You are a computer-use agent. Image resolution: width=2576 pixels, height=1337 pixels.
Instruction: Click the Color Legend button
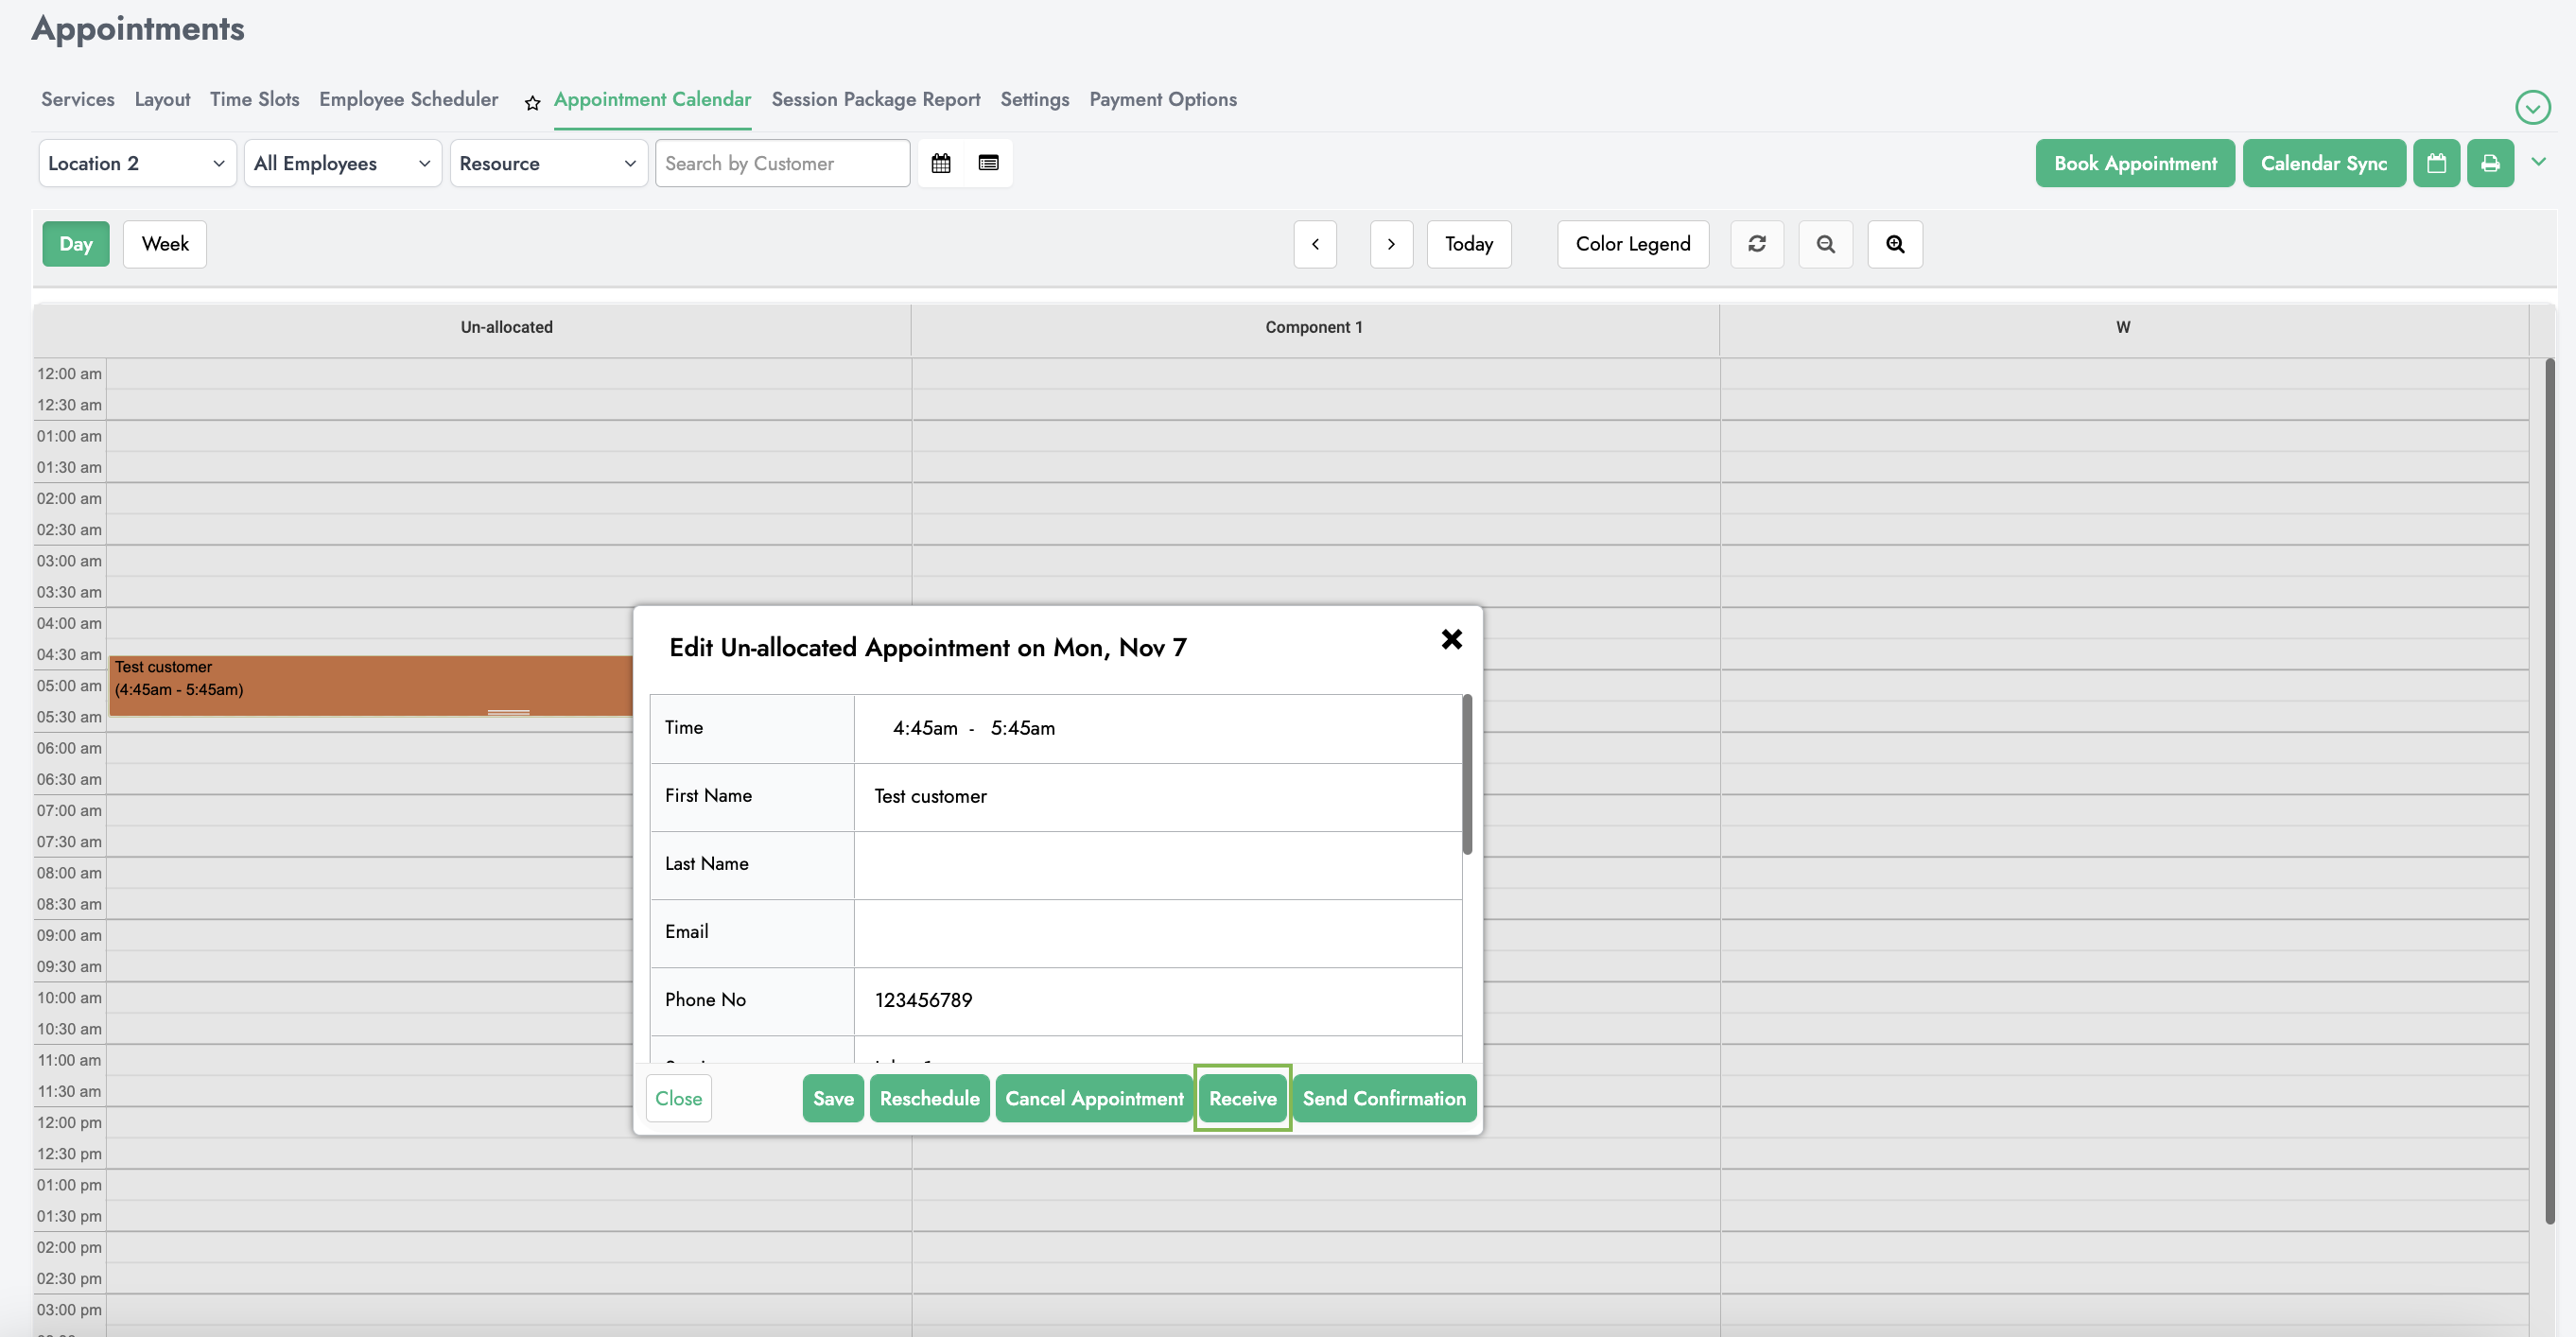tap(1632, 244)
